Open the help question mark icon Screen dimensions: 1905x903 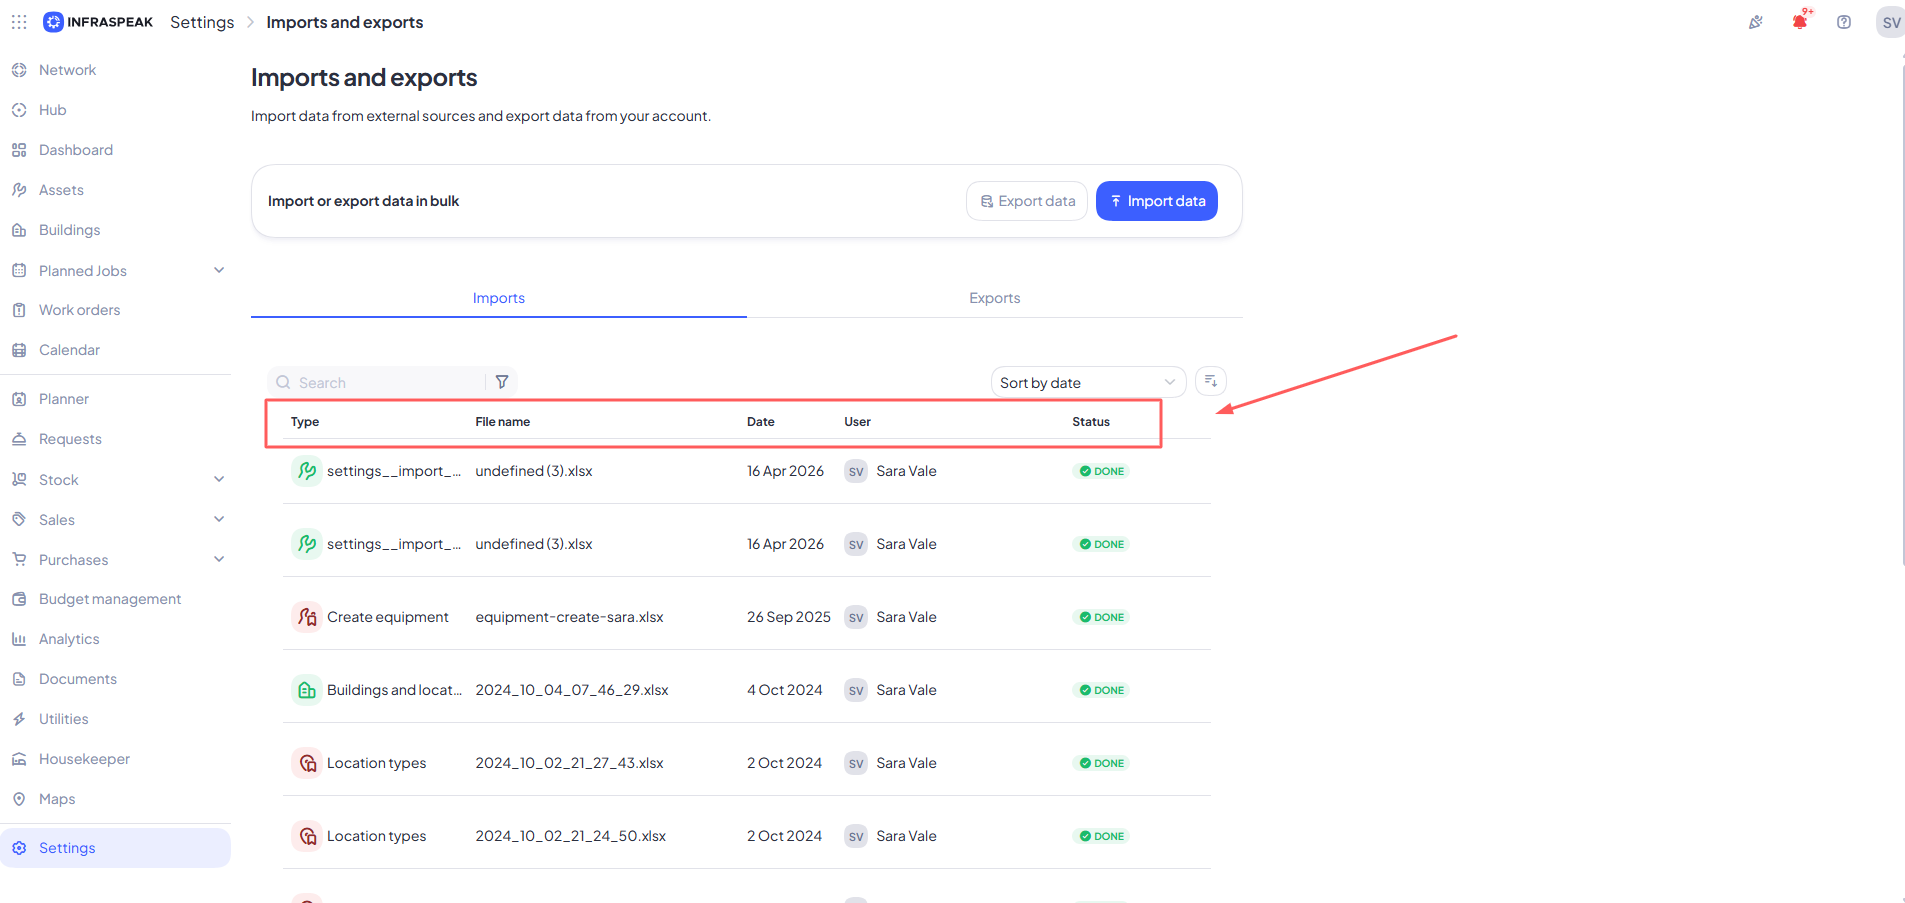coord(1844,22)
